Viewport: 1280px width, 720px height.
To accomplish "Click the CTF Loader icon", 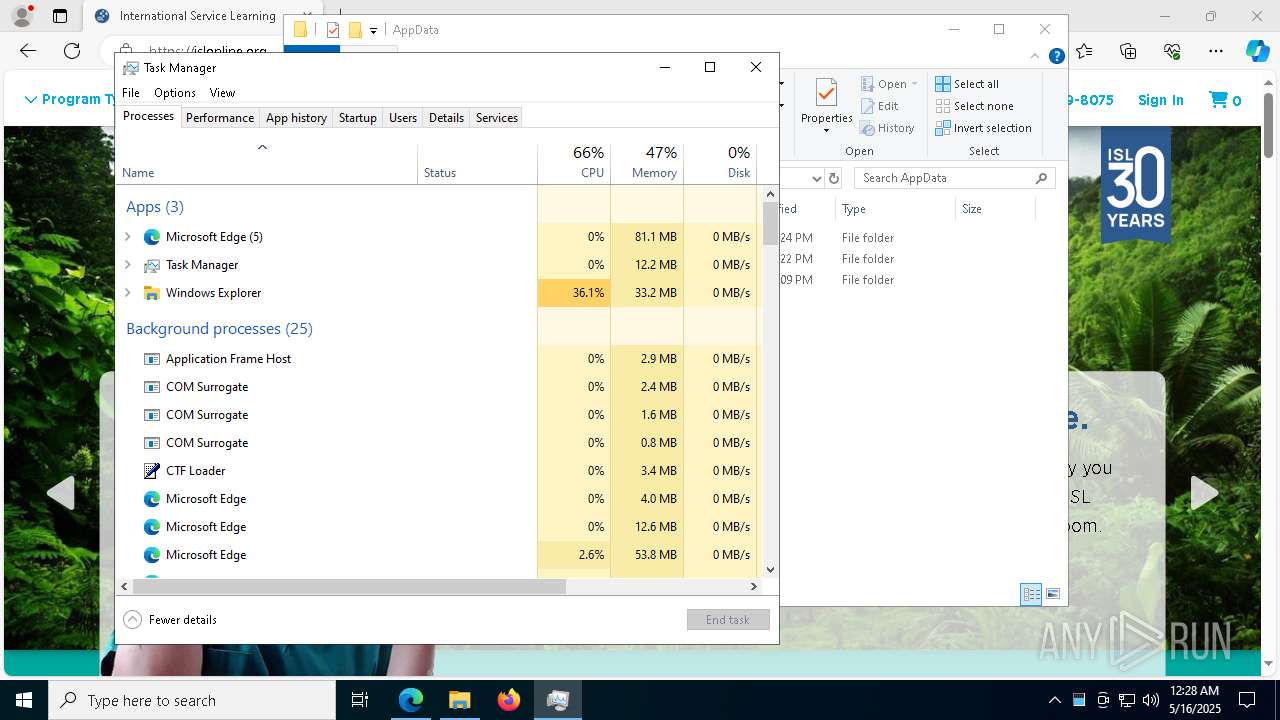I will click(x=152, y=471).
